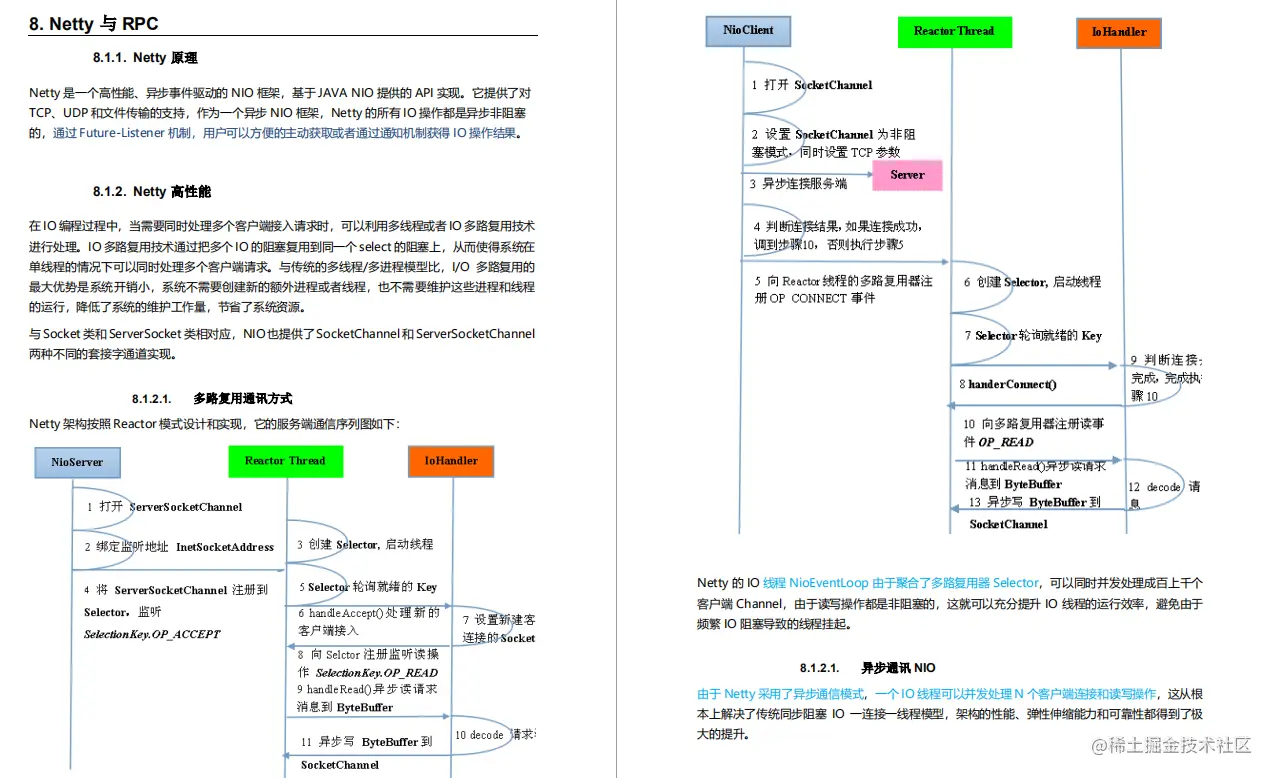Click the blue NioClient box at top right

[x=747, y=31]
